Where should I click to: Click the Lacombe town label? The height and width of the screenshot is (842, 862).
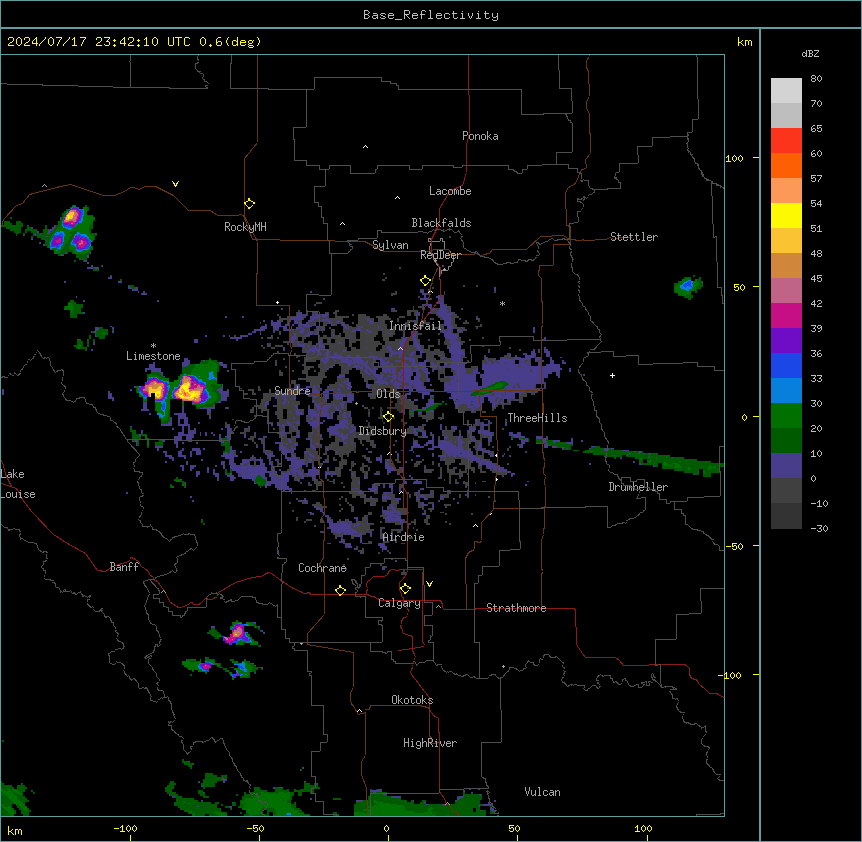point(450,191)
